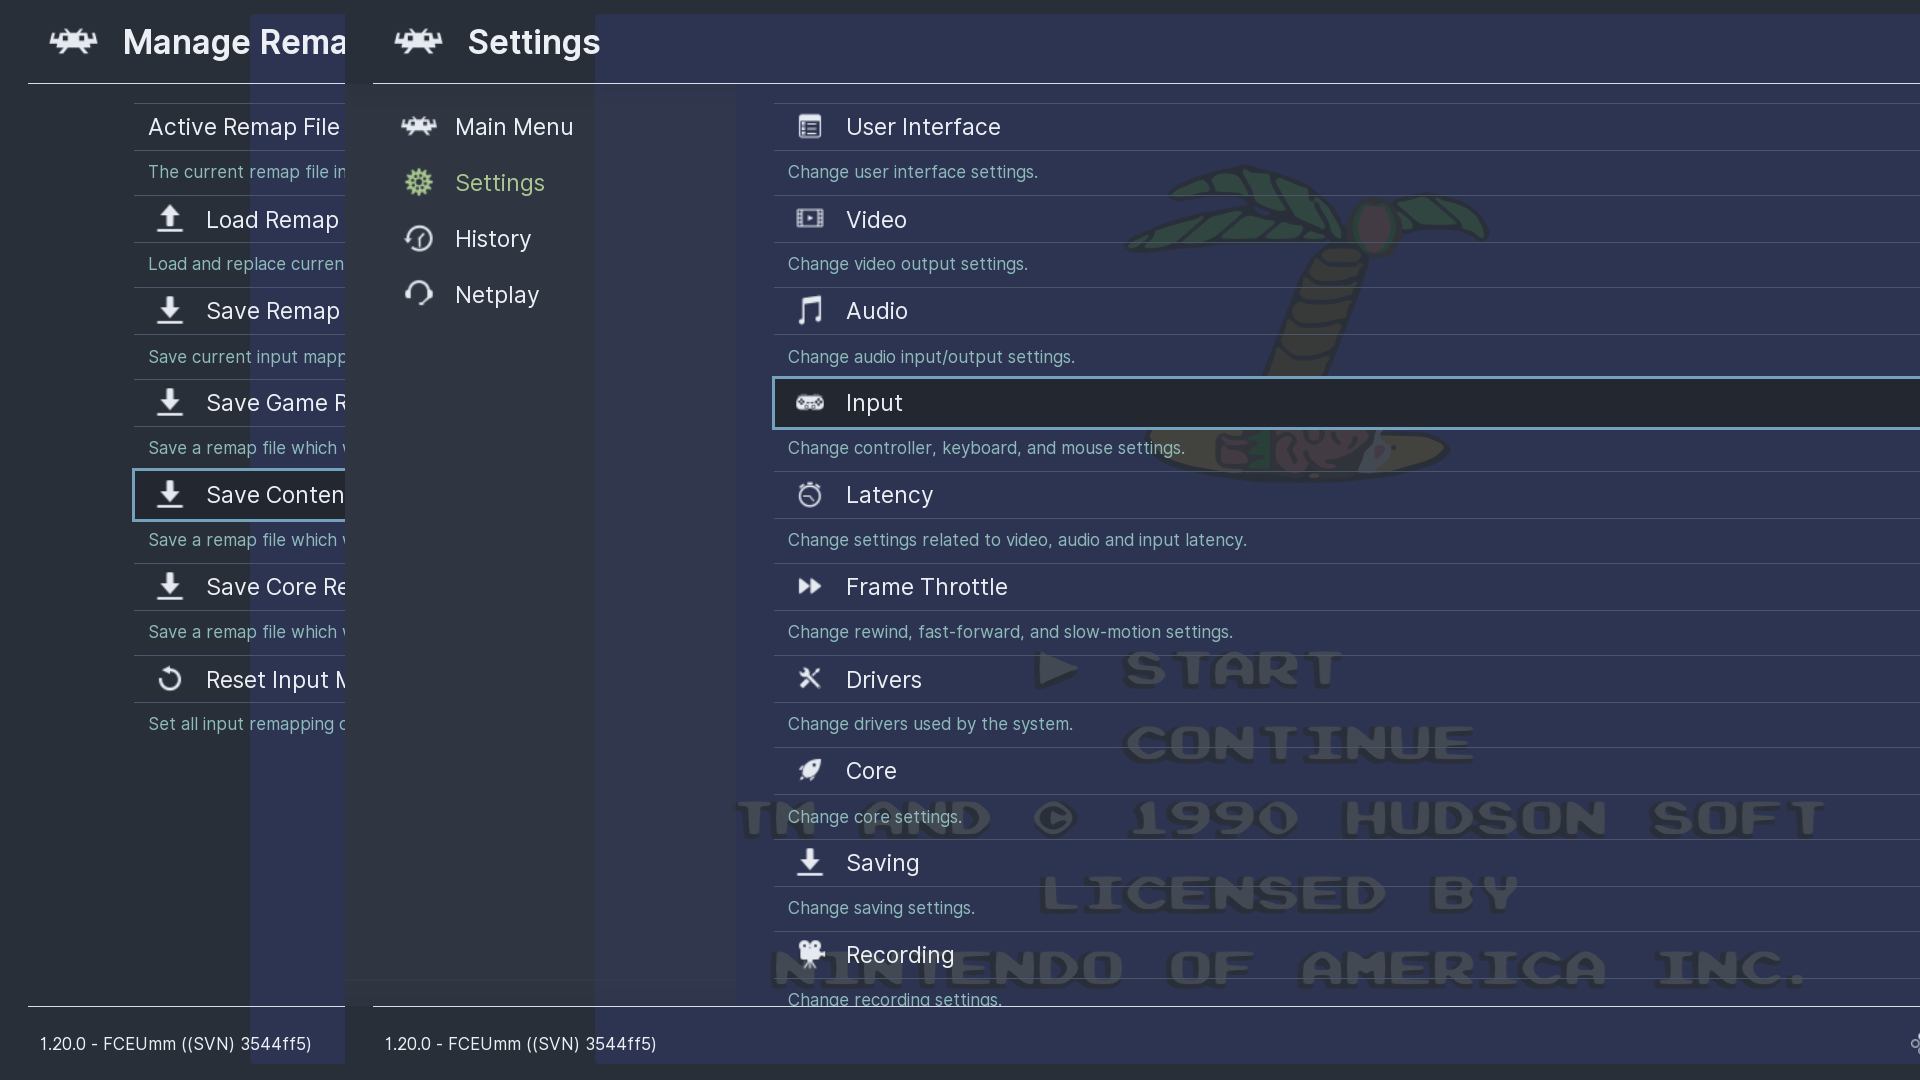The image size is (1920, 1080).
Task: Click the Netplay headset icon
Action: [418, 294]
